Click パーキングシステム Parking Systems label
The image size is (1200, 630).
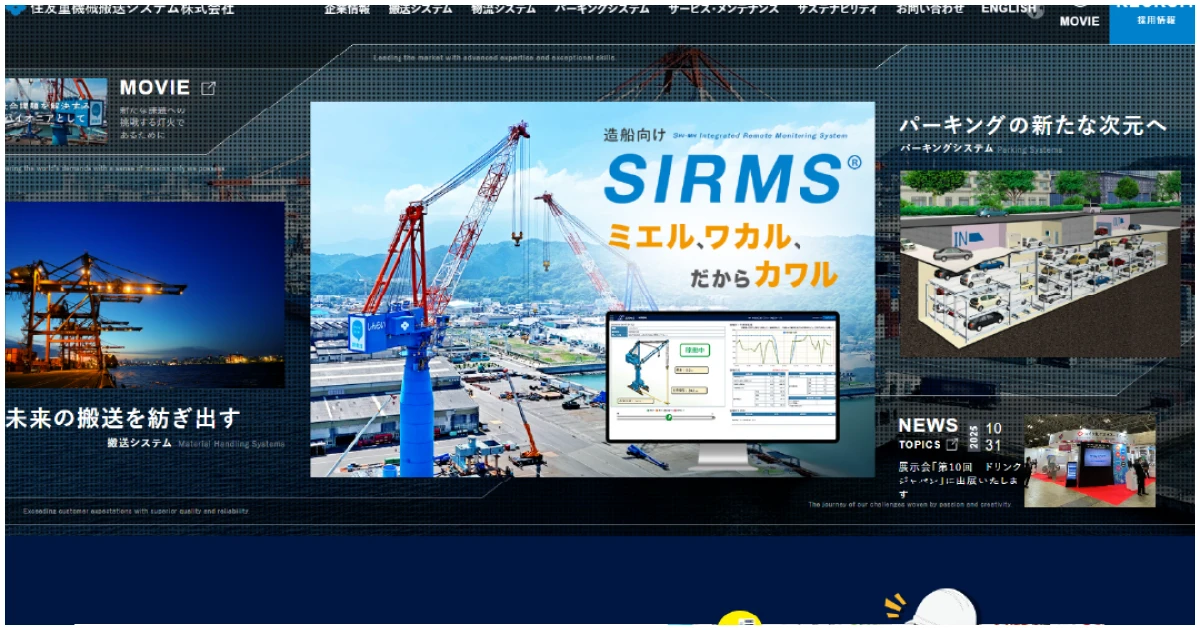click(x=981, y=148)
